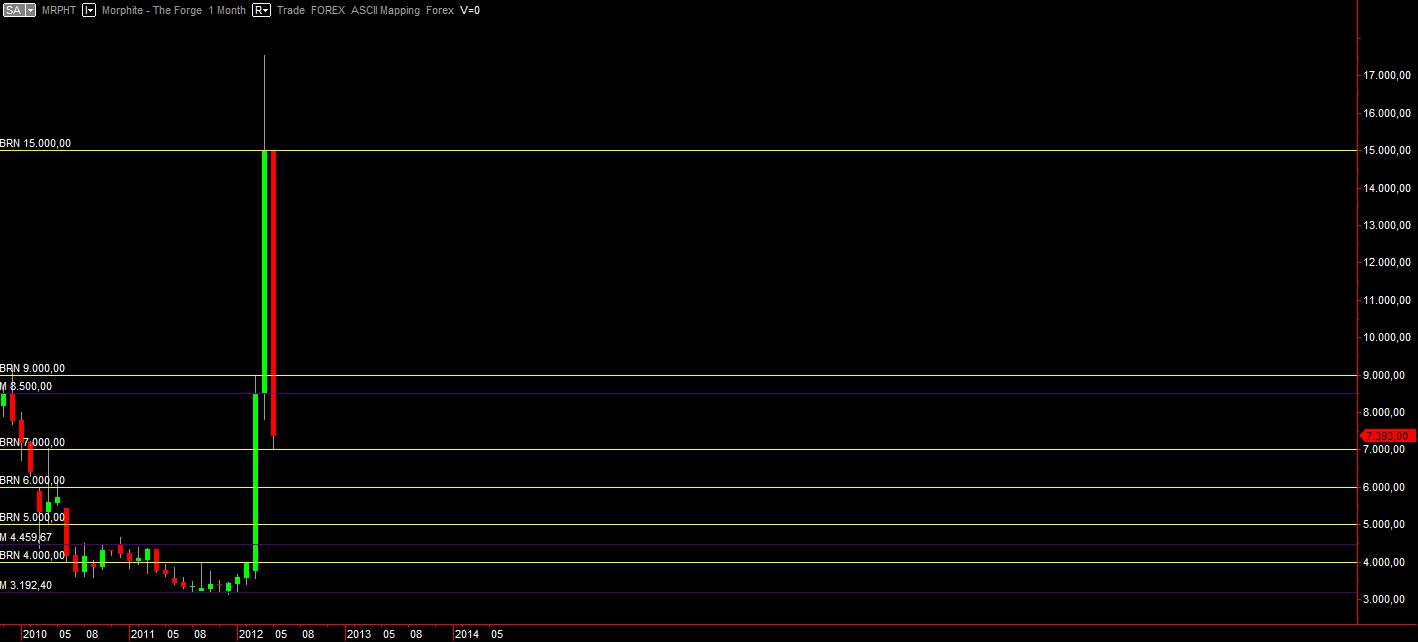Click the 2013 marker on time axis
Screen dimensions: 1418x642
(358, 634)
